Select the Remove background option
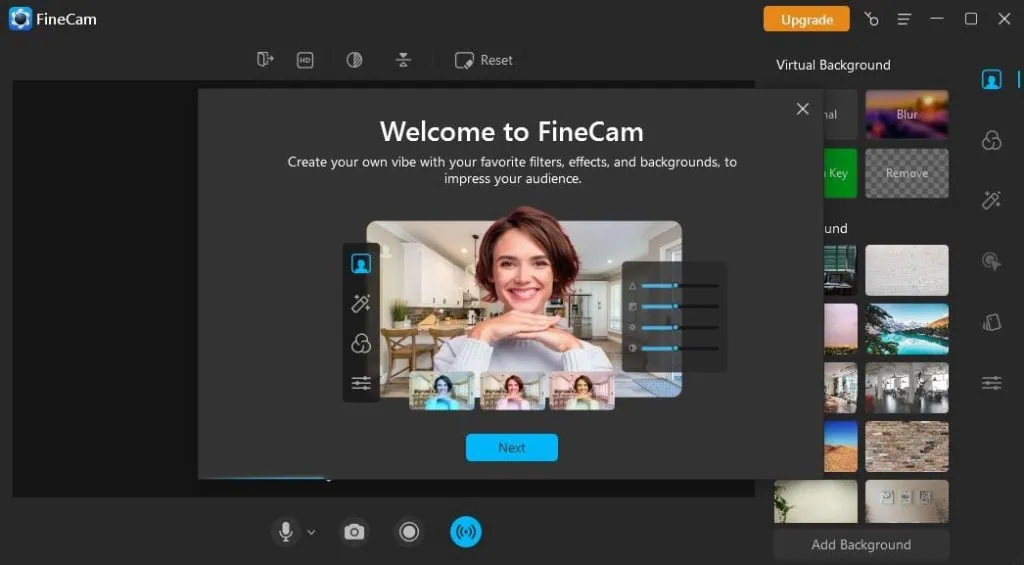The image size is (1024, 565). coord(906,173)
